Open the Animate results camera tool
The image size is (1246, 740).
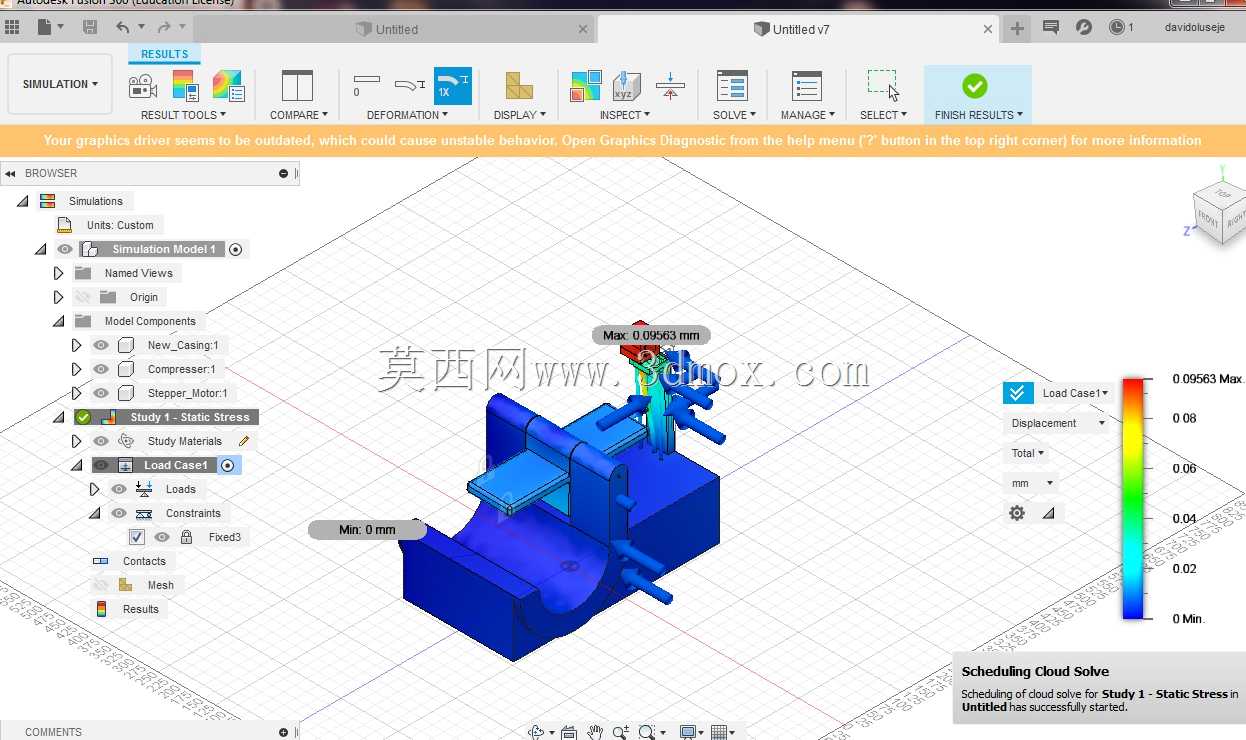pos(143,86)
